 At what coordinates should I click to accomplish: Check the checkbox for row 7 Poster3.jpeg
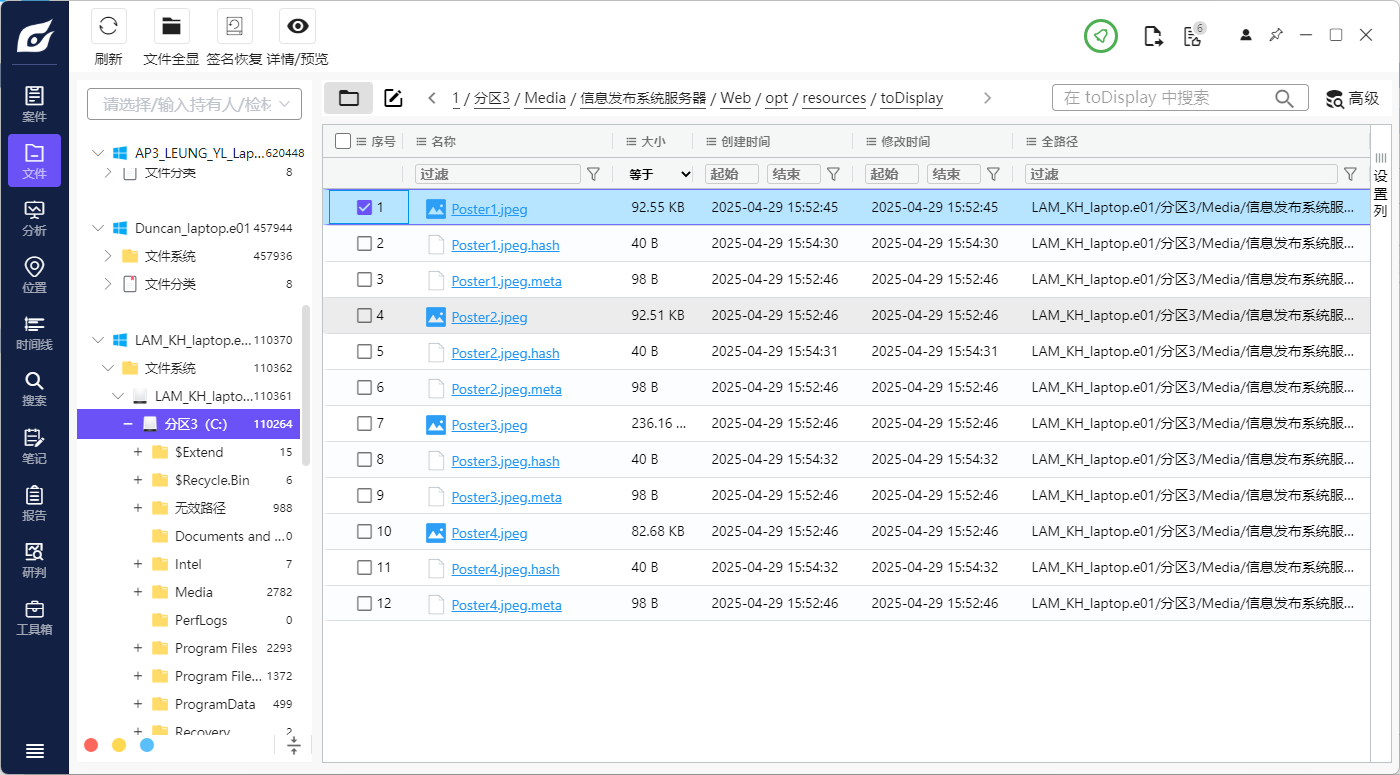(364, 424)
